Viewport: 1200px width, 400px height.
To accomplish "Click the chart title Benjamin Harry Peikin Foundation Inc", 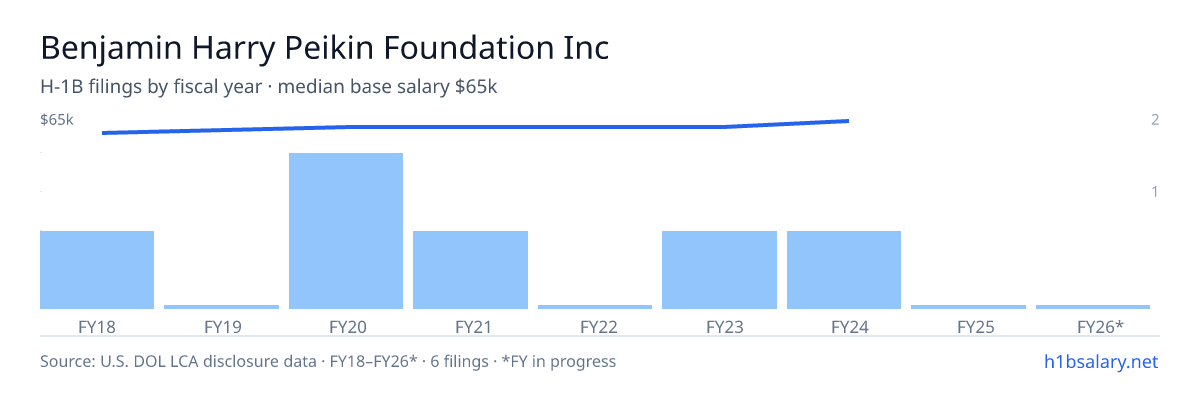I will click(x=324, y=48).
